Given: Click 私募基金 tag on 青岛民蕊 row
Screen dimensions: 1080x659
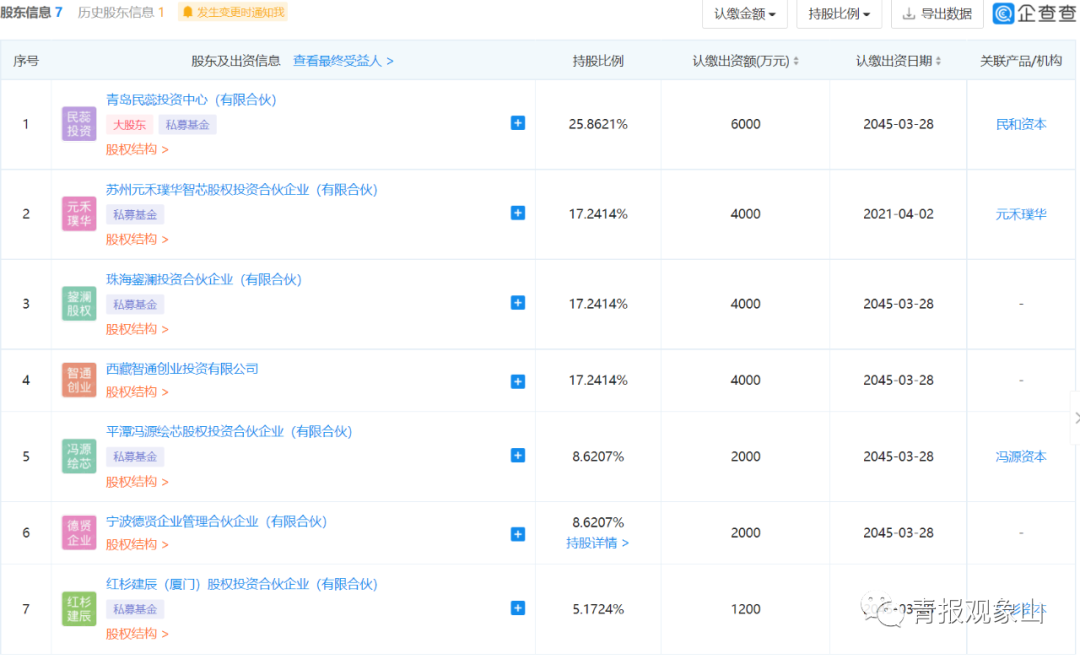Looking at the screenshot, I should pos(187,125).
